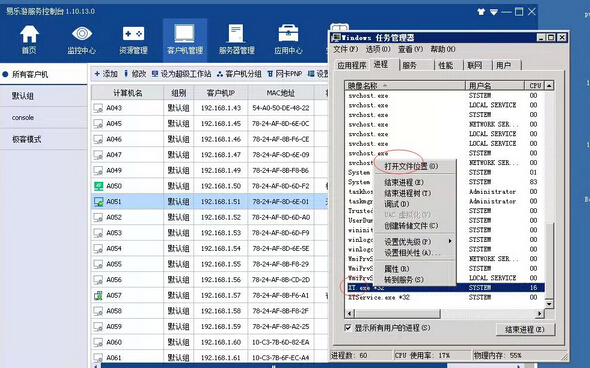Open 文件(F) menu in Task Manager

click(x=345, y=49)
